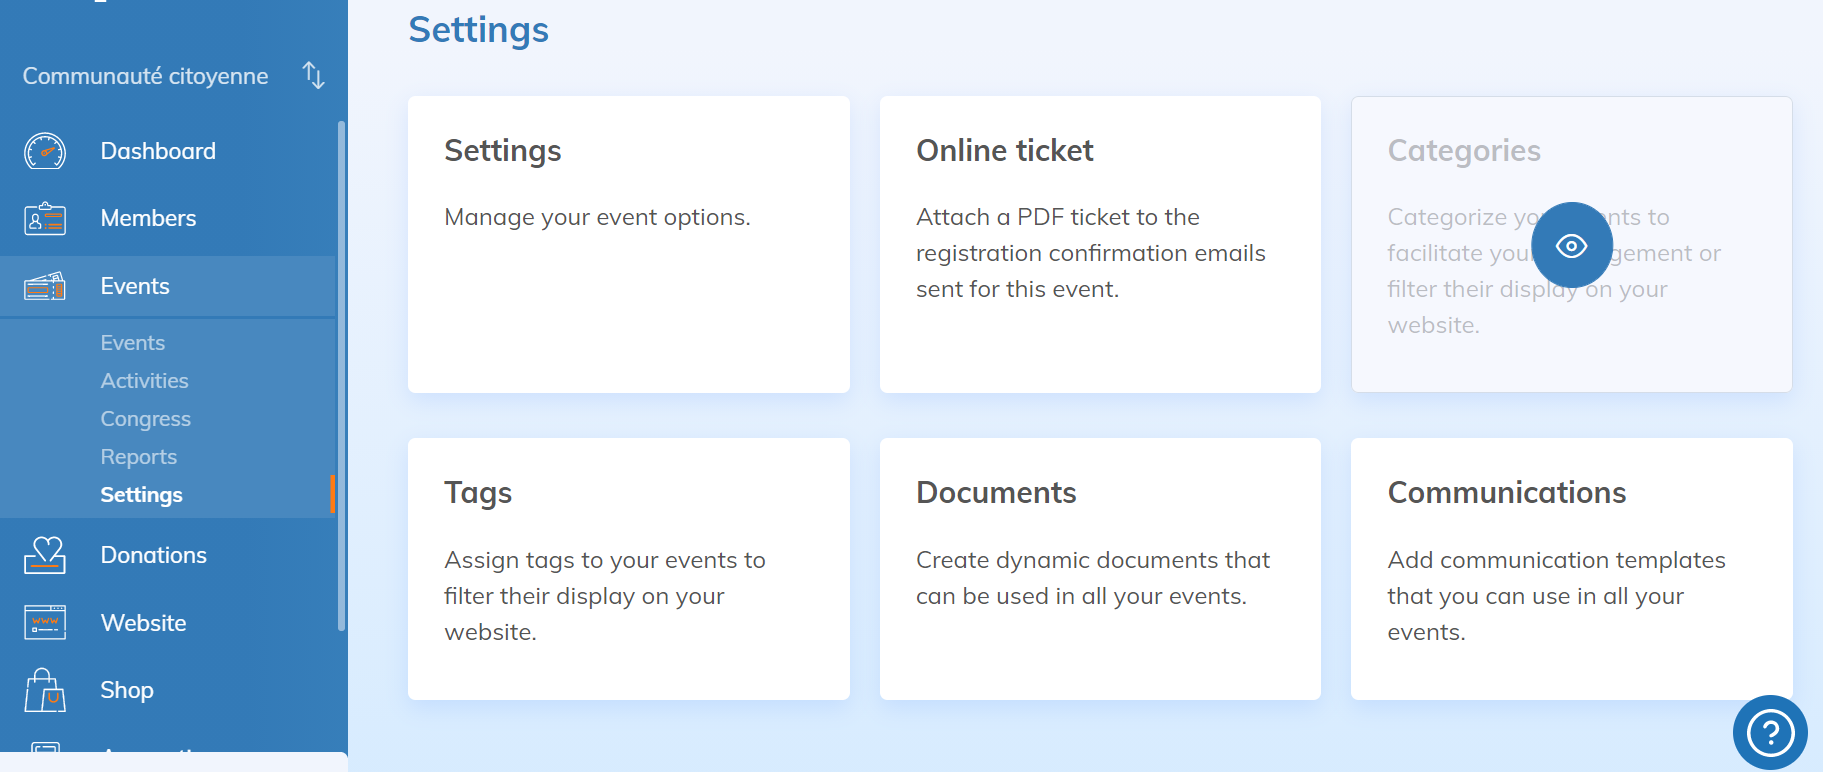
Task: Click the sidebar vertical scrollbar
Action: (x=341, y=375)
